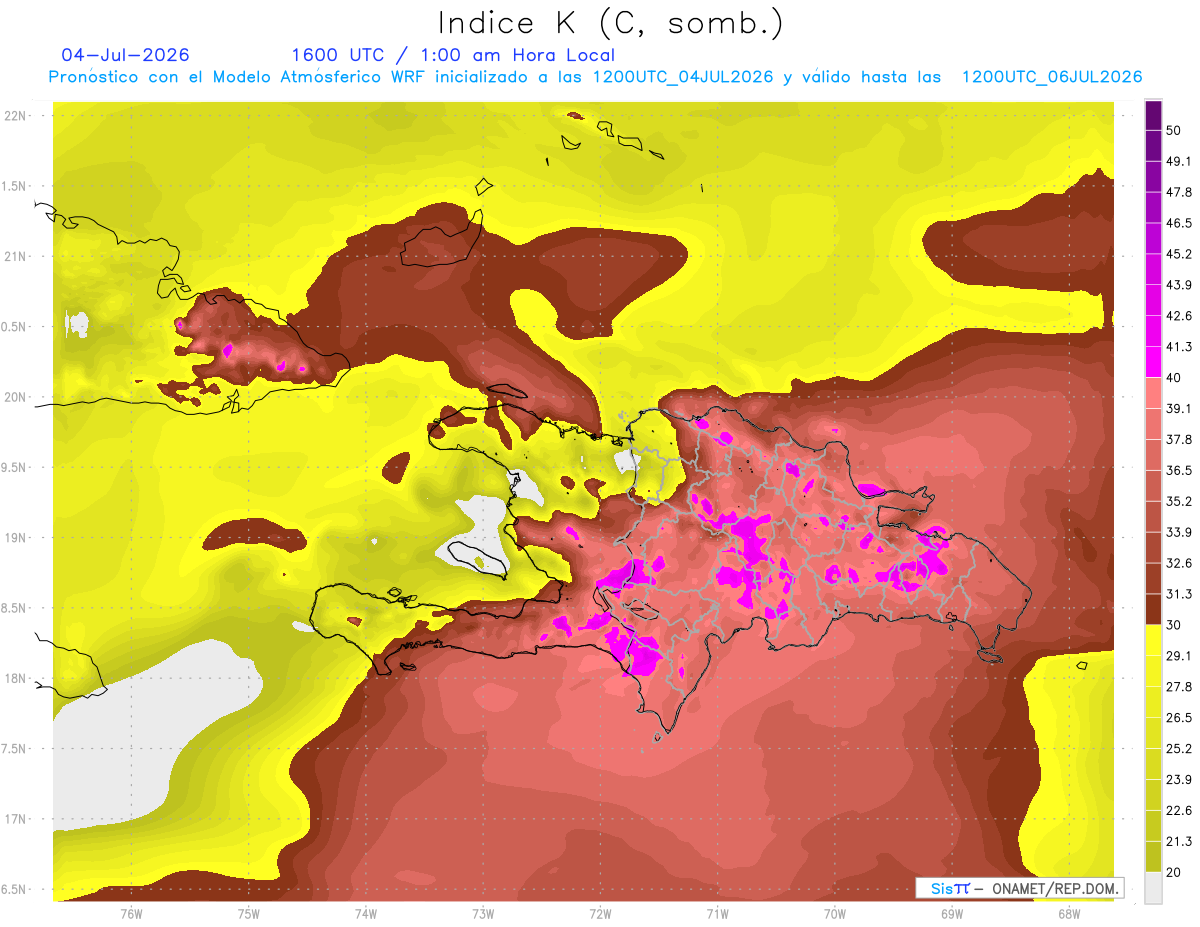
Task: Click the colorbar value "50"
Action: click(1174, 131)
